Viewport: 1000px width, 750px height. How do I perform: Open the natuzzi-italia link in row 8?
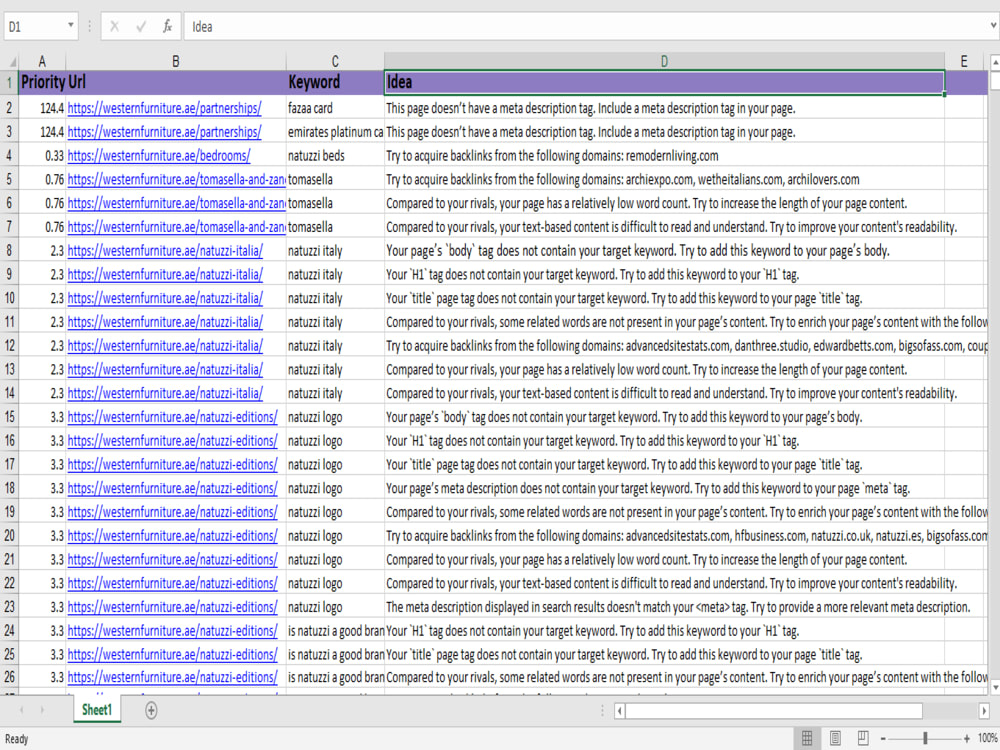tap(165, 251)
